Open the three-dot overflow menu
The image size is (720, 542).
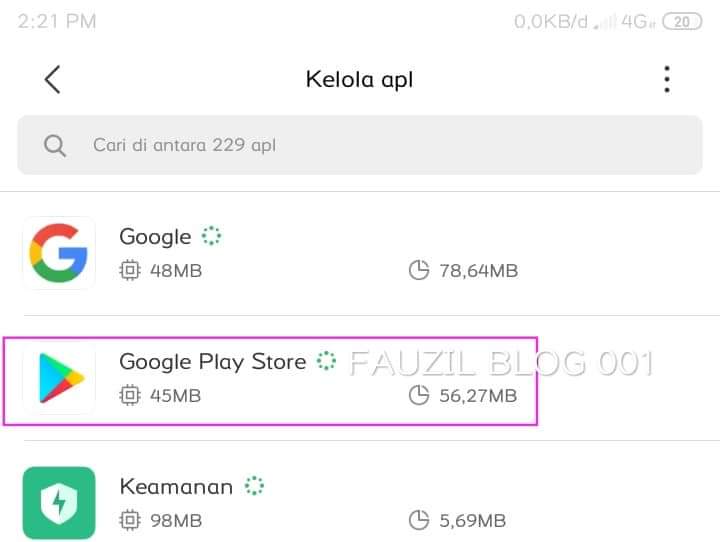click(x=666, y=80)
